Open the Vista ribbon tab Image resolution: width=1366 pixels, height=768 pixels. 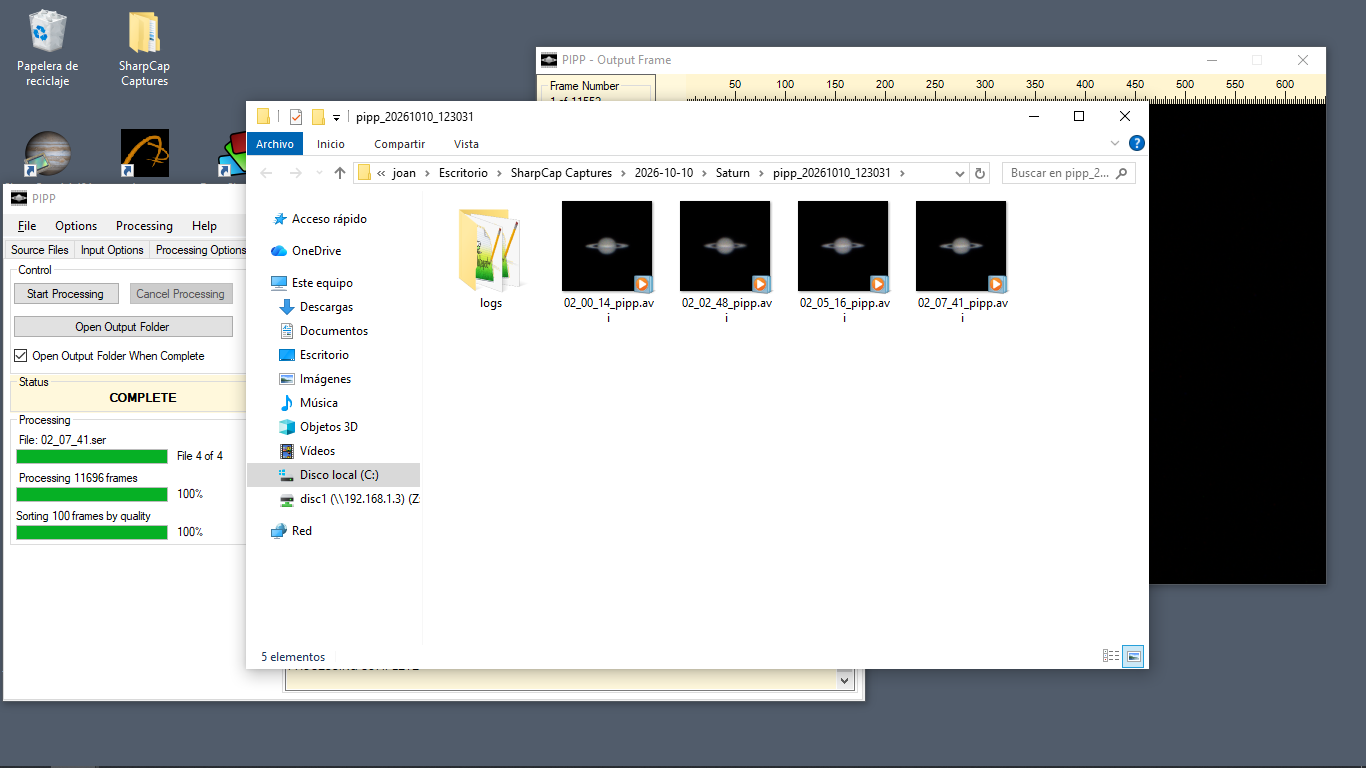point(466,144)
